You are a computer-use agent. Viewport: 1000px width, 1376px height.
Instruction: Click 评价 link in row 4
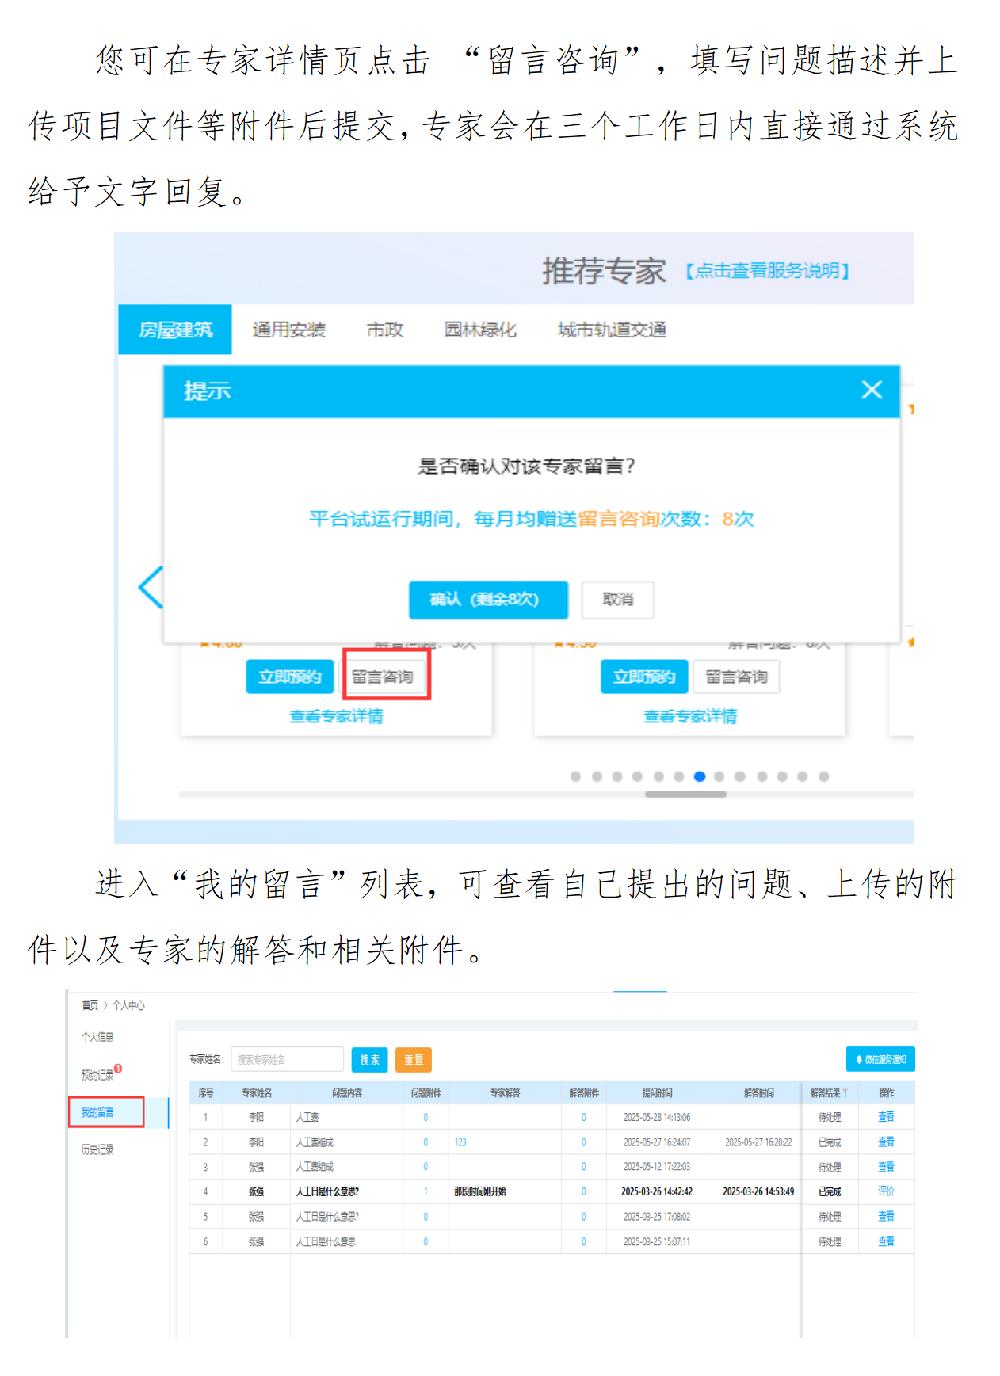coord(886,1191)
